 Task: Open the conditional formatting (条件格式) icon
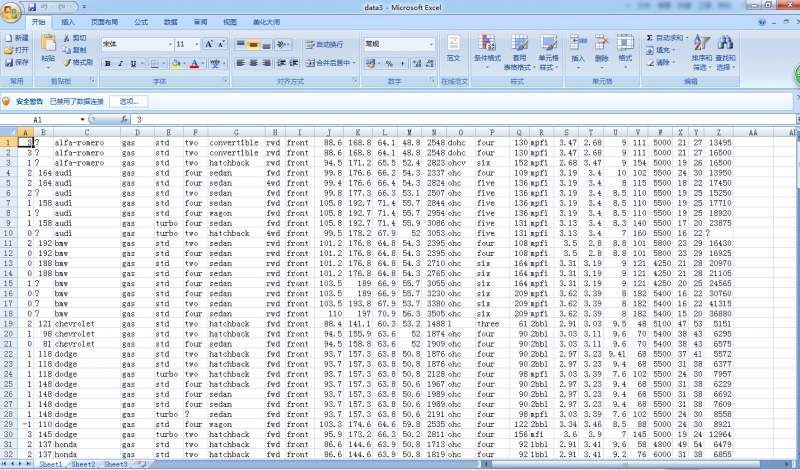(x=487, y=43)
